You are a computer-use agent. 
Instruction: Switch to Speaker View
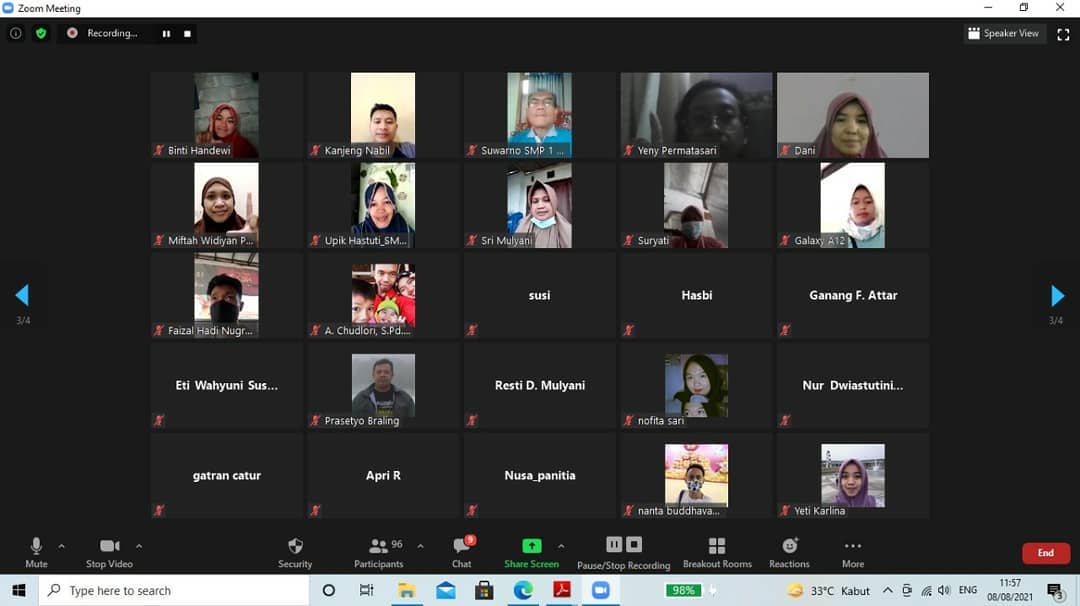(1003, 33)
